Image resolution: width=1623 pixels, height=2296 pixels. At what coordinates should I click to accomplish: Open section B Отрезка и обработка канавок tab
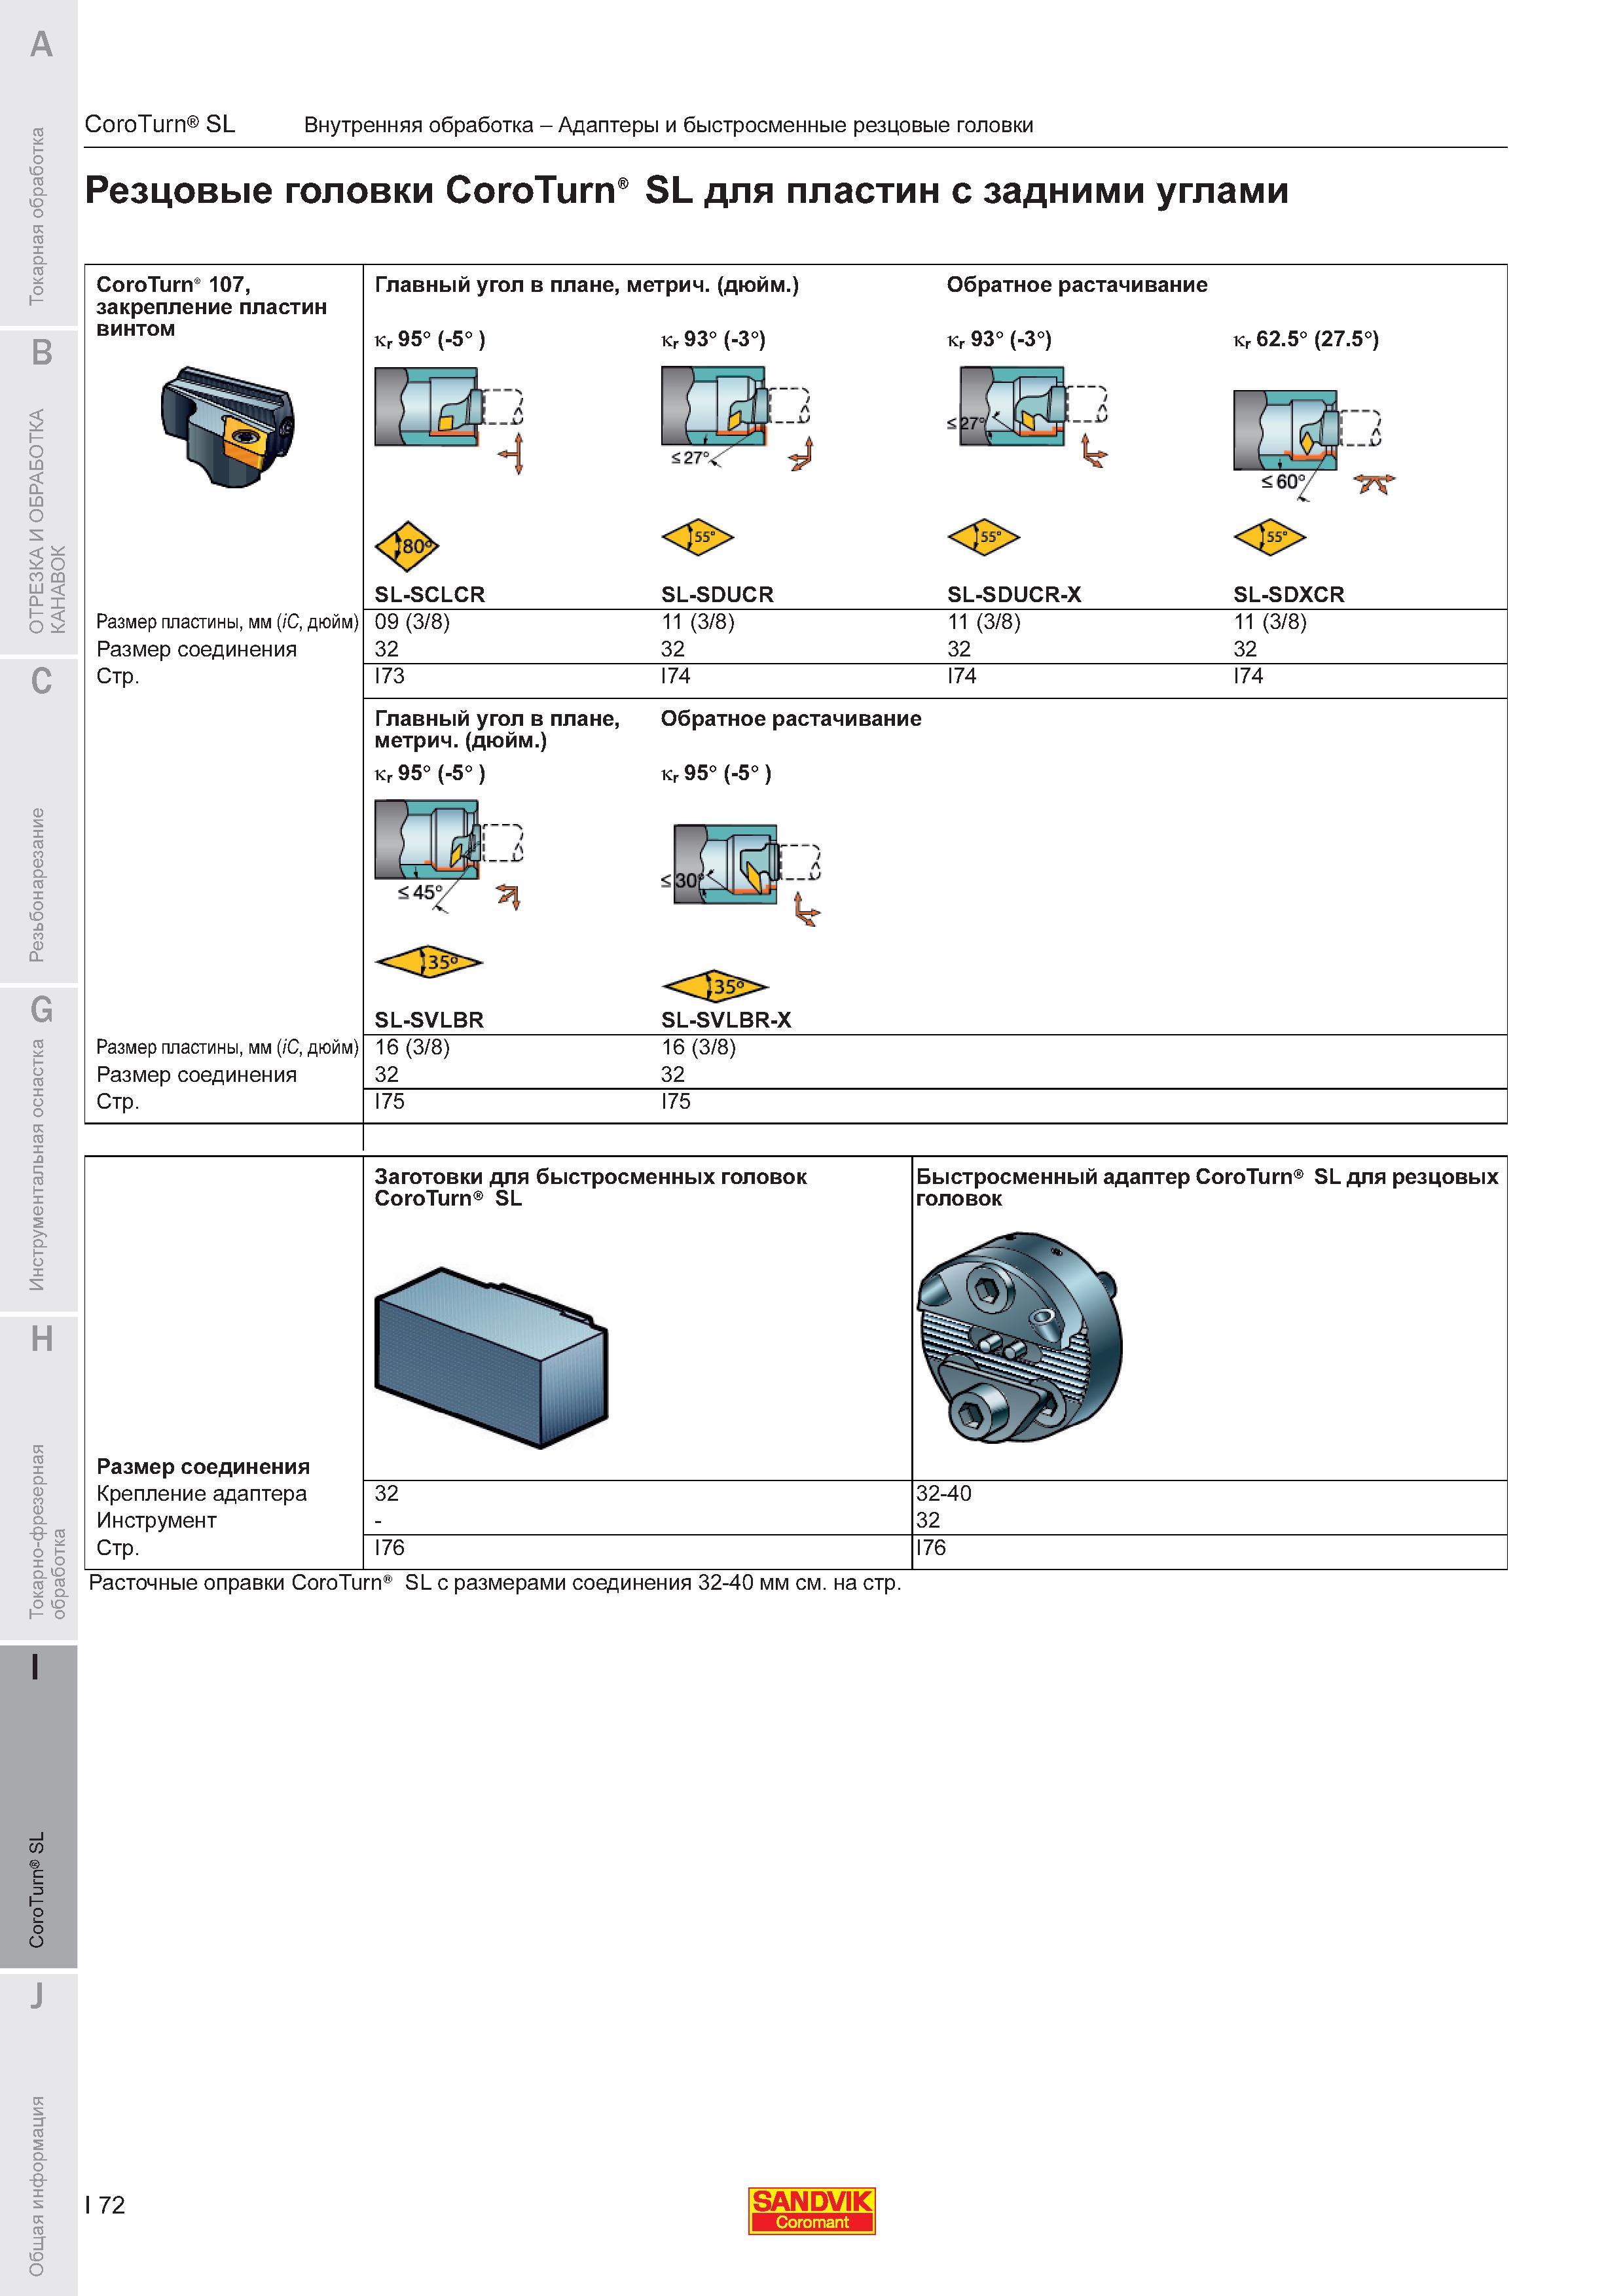tap(38, 492)
